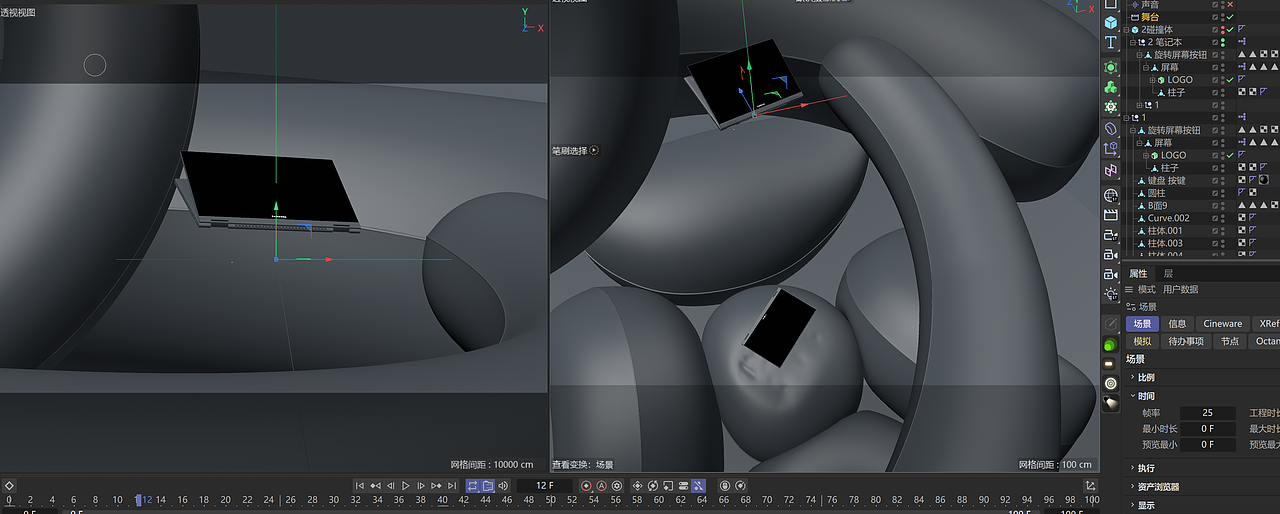This screenshot has height=514, width=1280.
Task: Toggle sound playback speaker icon
Action: coord(503,486)
